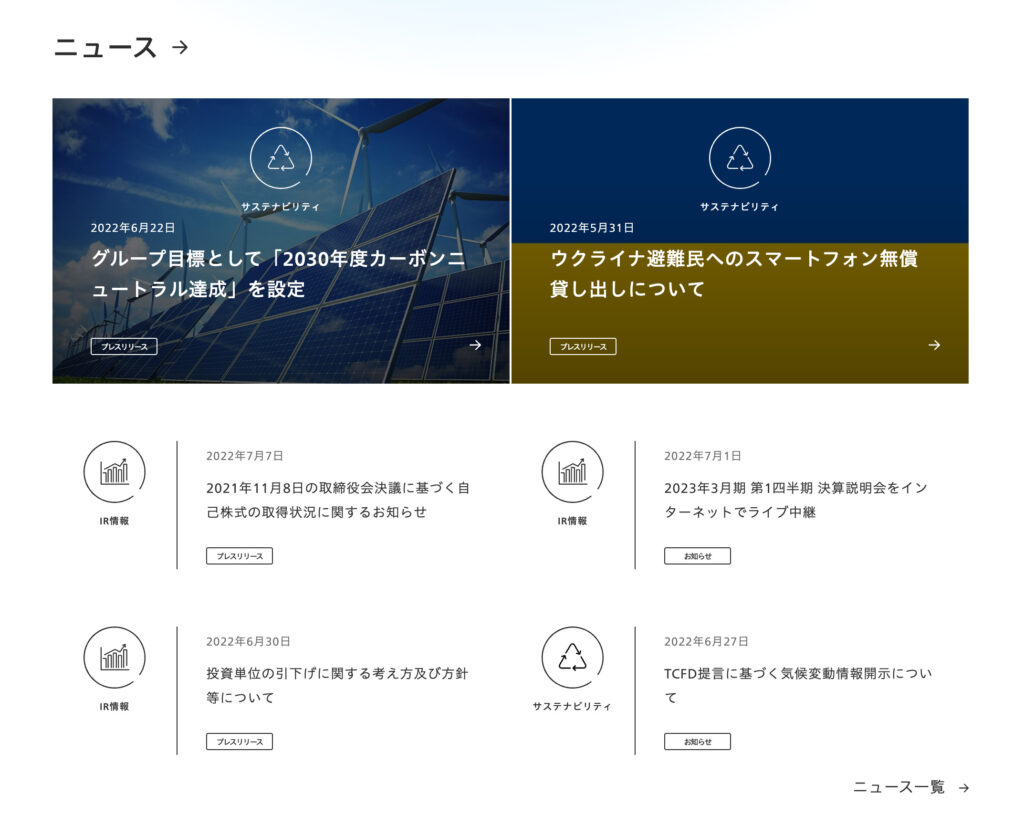Screen dimensions: 1024x836
Task: Click the サステナビリティ label on the solar panel card
Action: (x=281, y=206)
